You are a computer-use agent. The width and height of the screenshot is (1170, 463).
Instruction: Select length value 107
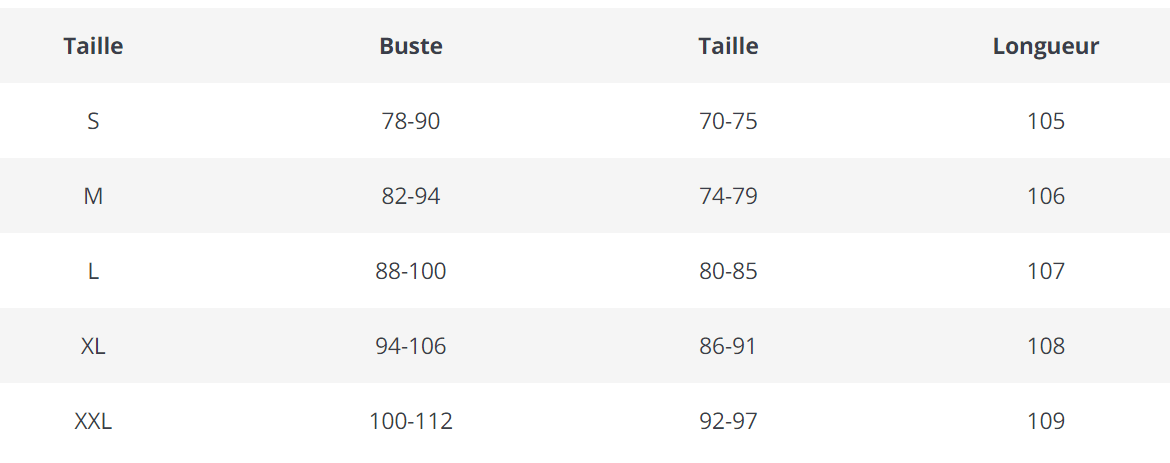tap(1045, 271)
